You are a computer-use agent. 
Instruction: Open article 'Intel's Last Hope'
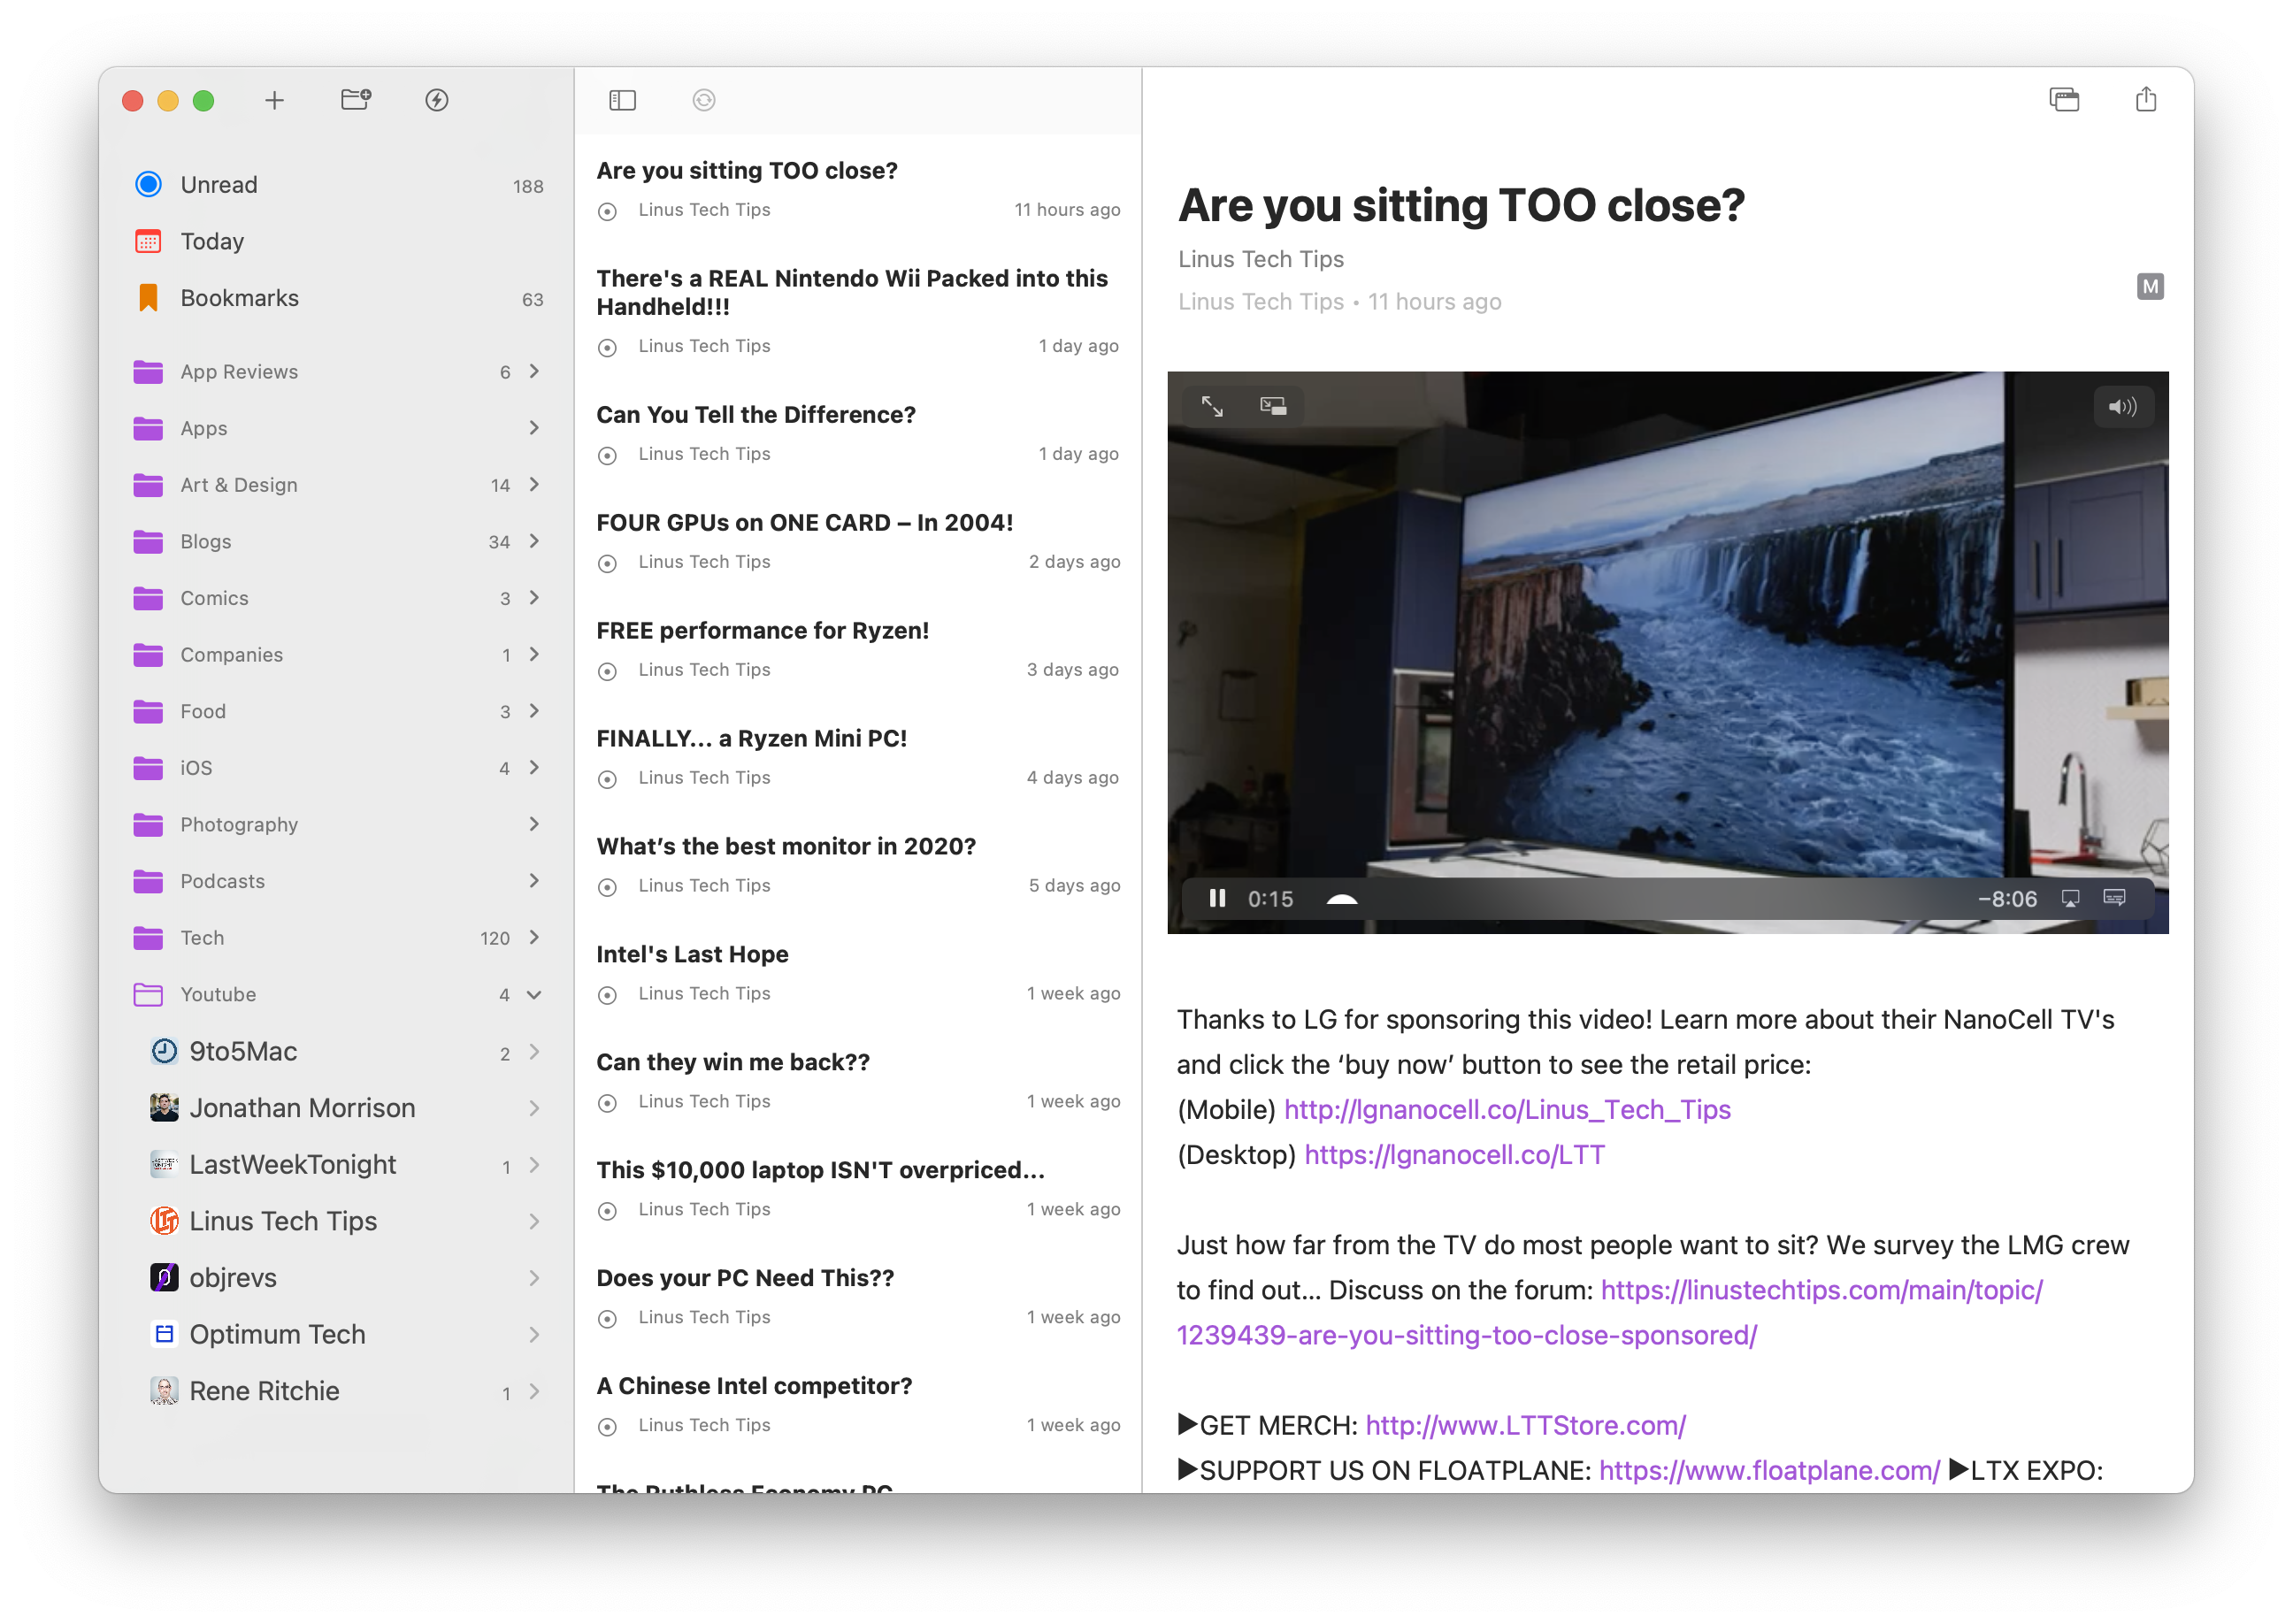(858, 973)
